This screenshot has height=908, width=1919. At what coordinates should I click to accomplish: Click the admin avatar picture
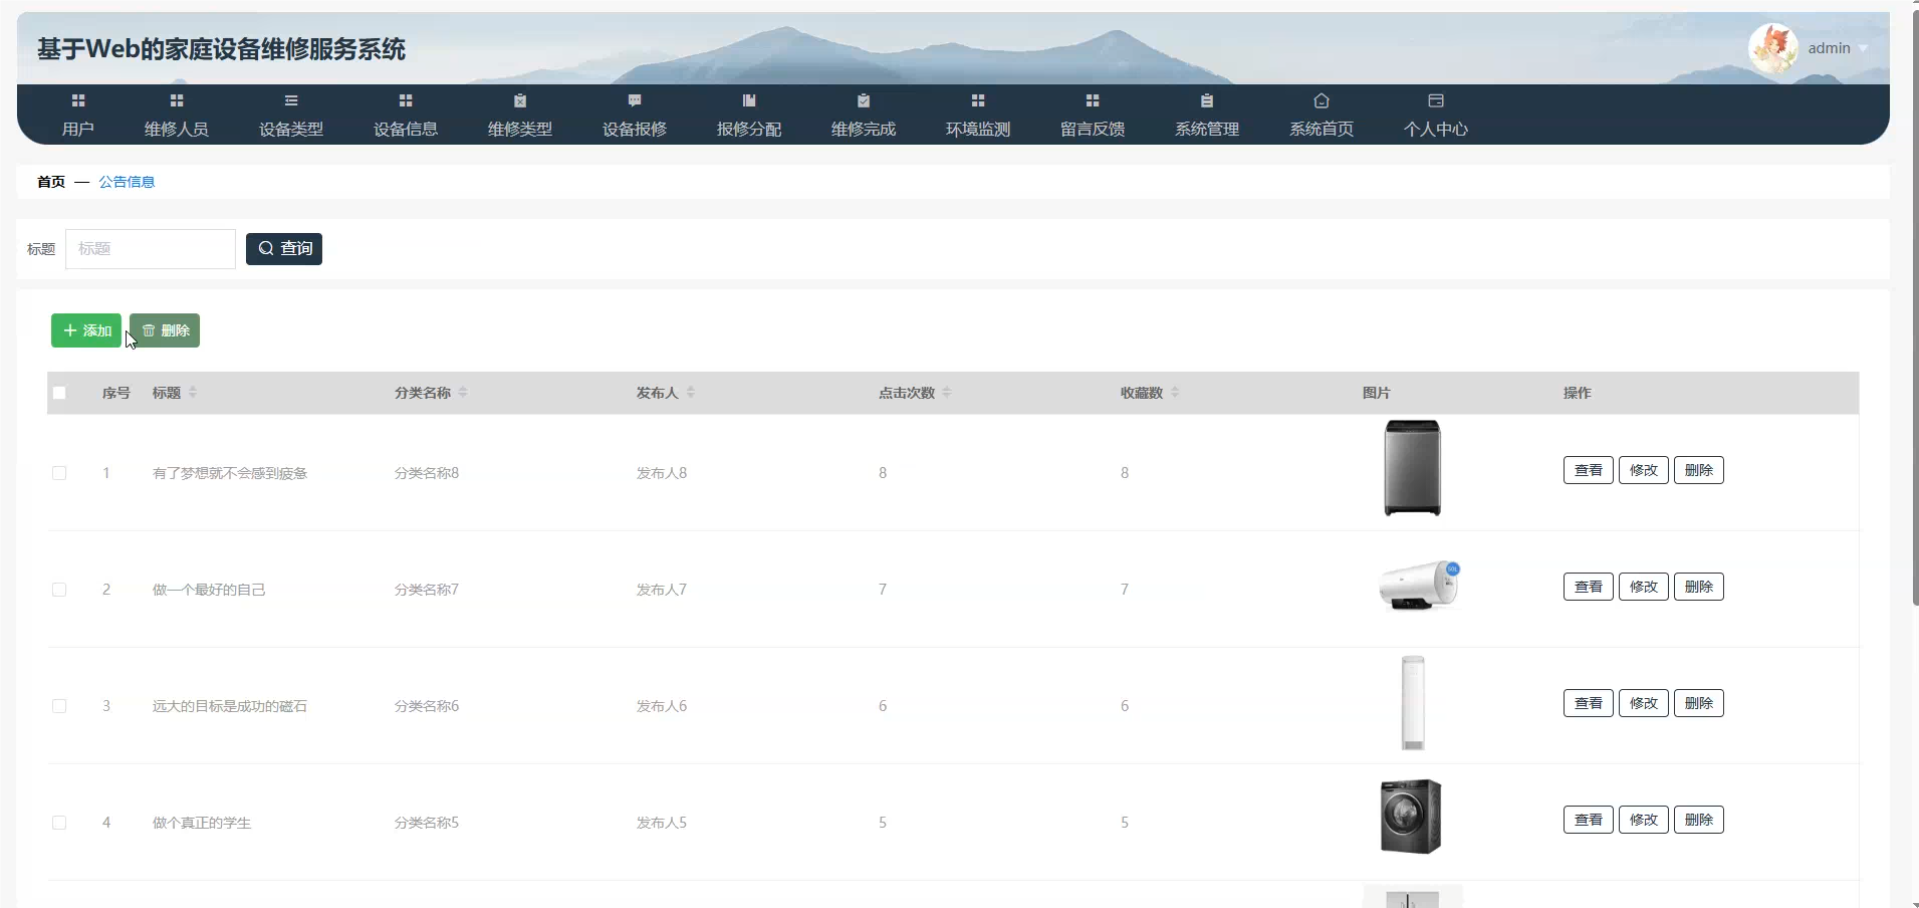[x=1773, y=48]
